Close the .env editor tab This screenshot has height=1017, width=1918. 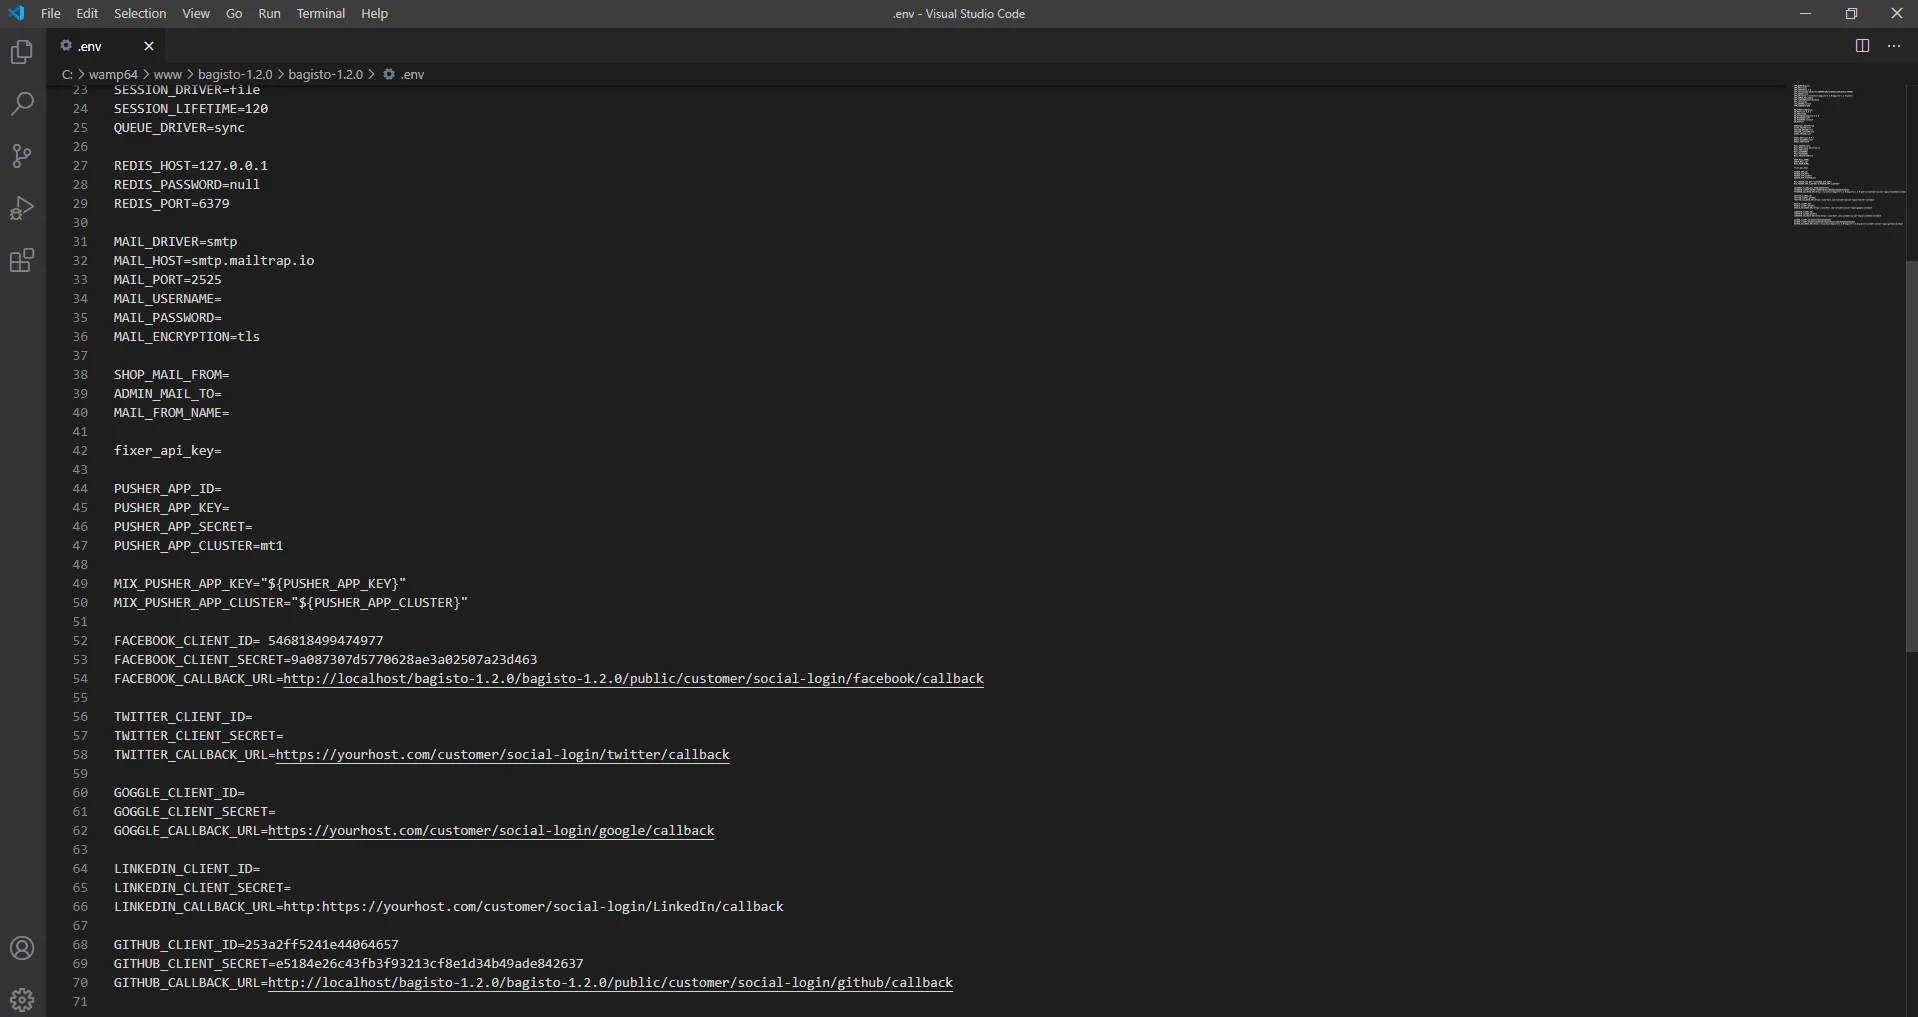click(149, 46)
